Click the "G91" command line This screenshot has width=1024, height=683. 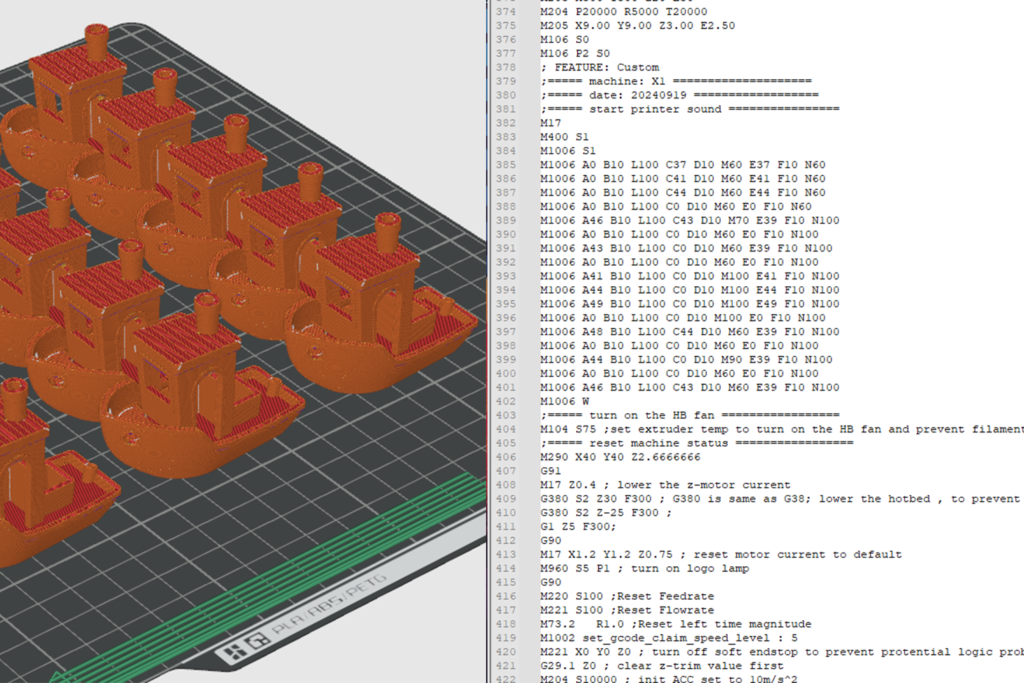pyautogui.click(x=551, y=471)
